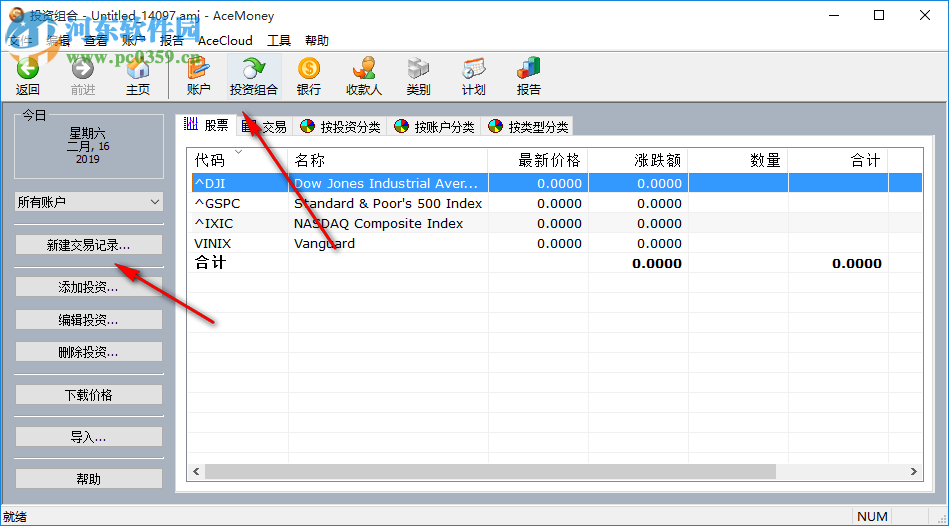The width and height of the screenshot is (949, 526).
Task: Click the AceMoney app icon in title bar
Action: tap(17, 15)
